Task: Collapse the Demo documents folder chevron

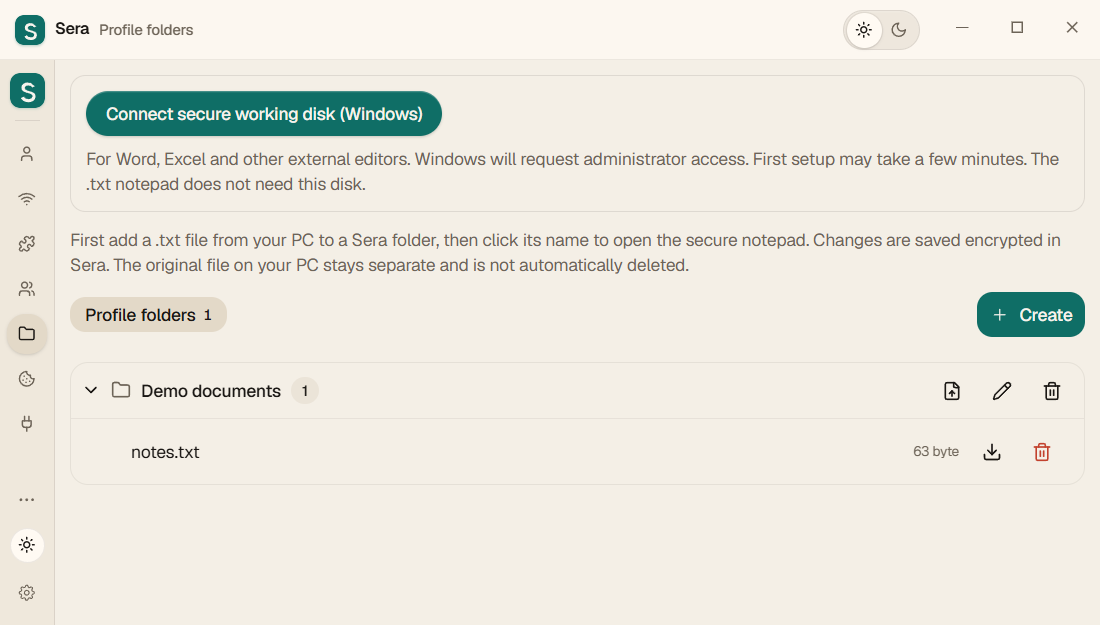Action: tap(91, 390)
